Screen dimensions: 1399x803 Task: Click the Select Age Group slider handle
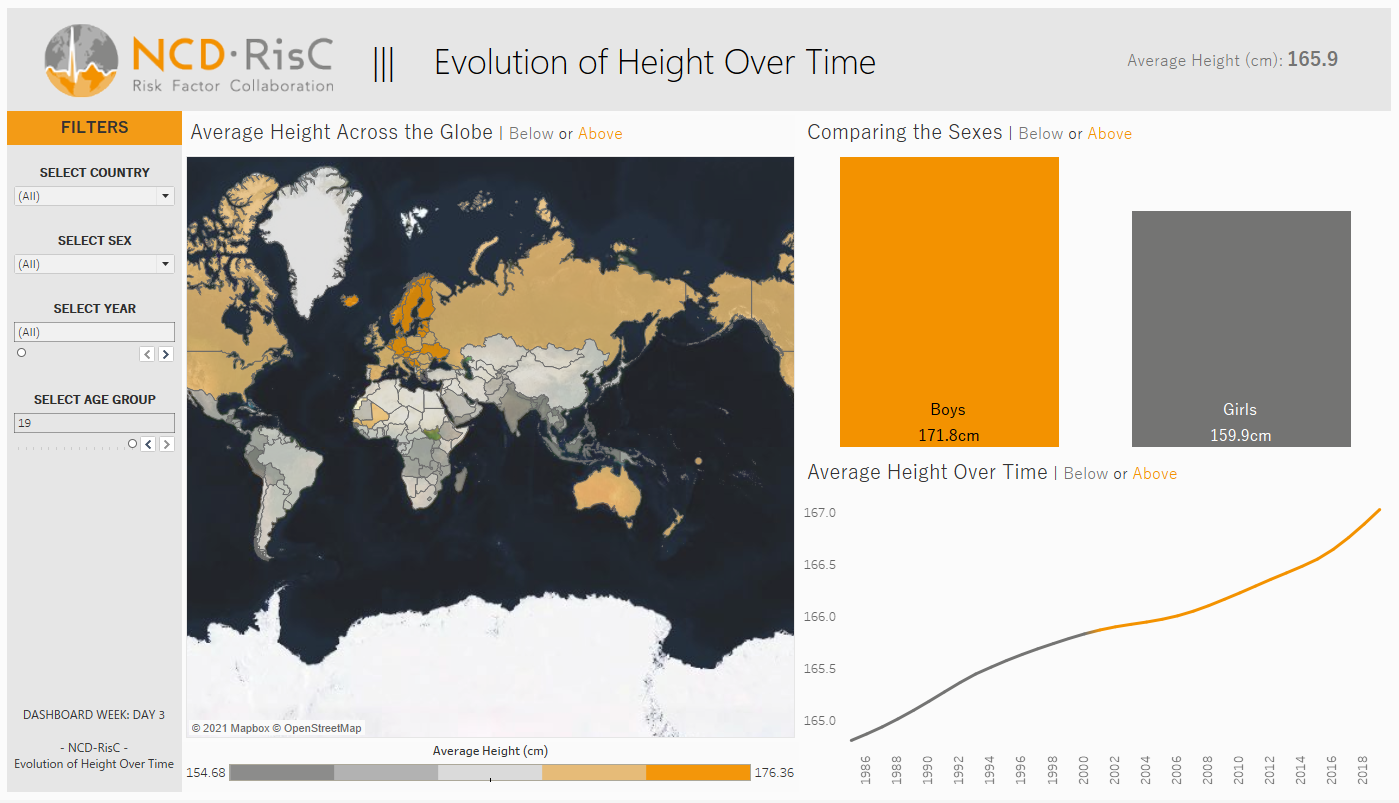coord(132,443)
